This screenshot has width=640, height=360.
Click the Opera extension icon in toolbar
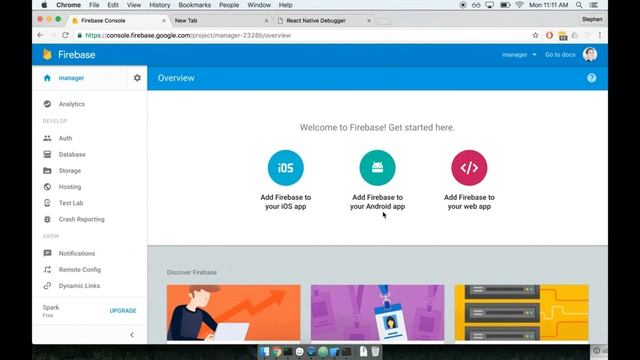(549, 36)
